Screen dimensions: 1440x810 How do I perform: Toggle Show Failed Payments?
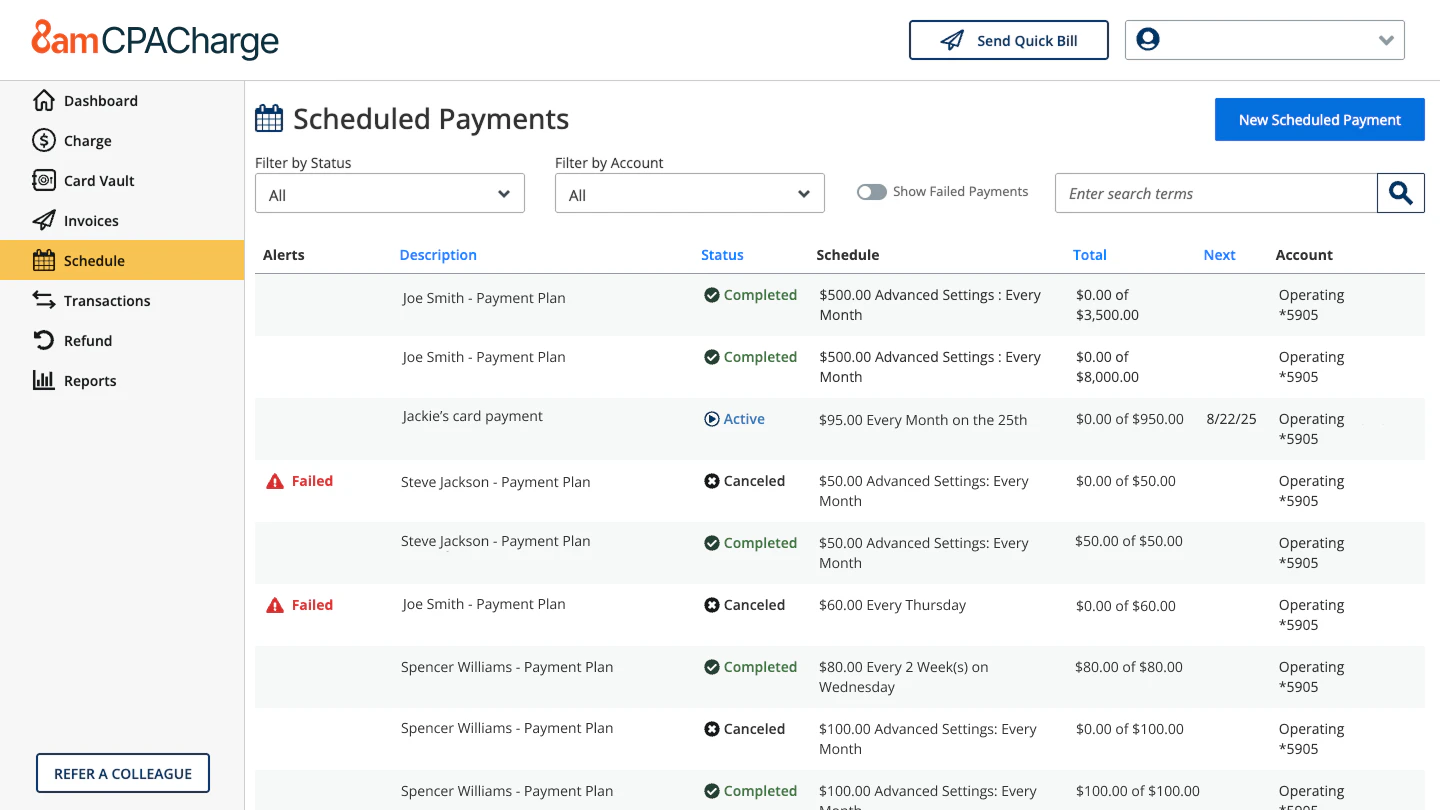(x=871, y=191)
